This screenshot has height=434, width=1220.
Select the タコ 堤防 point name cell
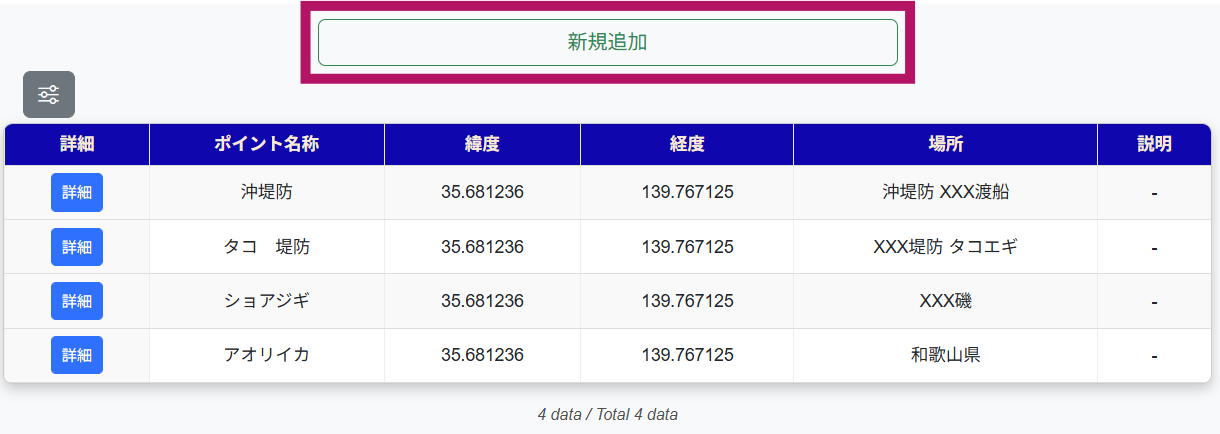point(266,247)
